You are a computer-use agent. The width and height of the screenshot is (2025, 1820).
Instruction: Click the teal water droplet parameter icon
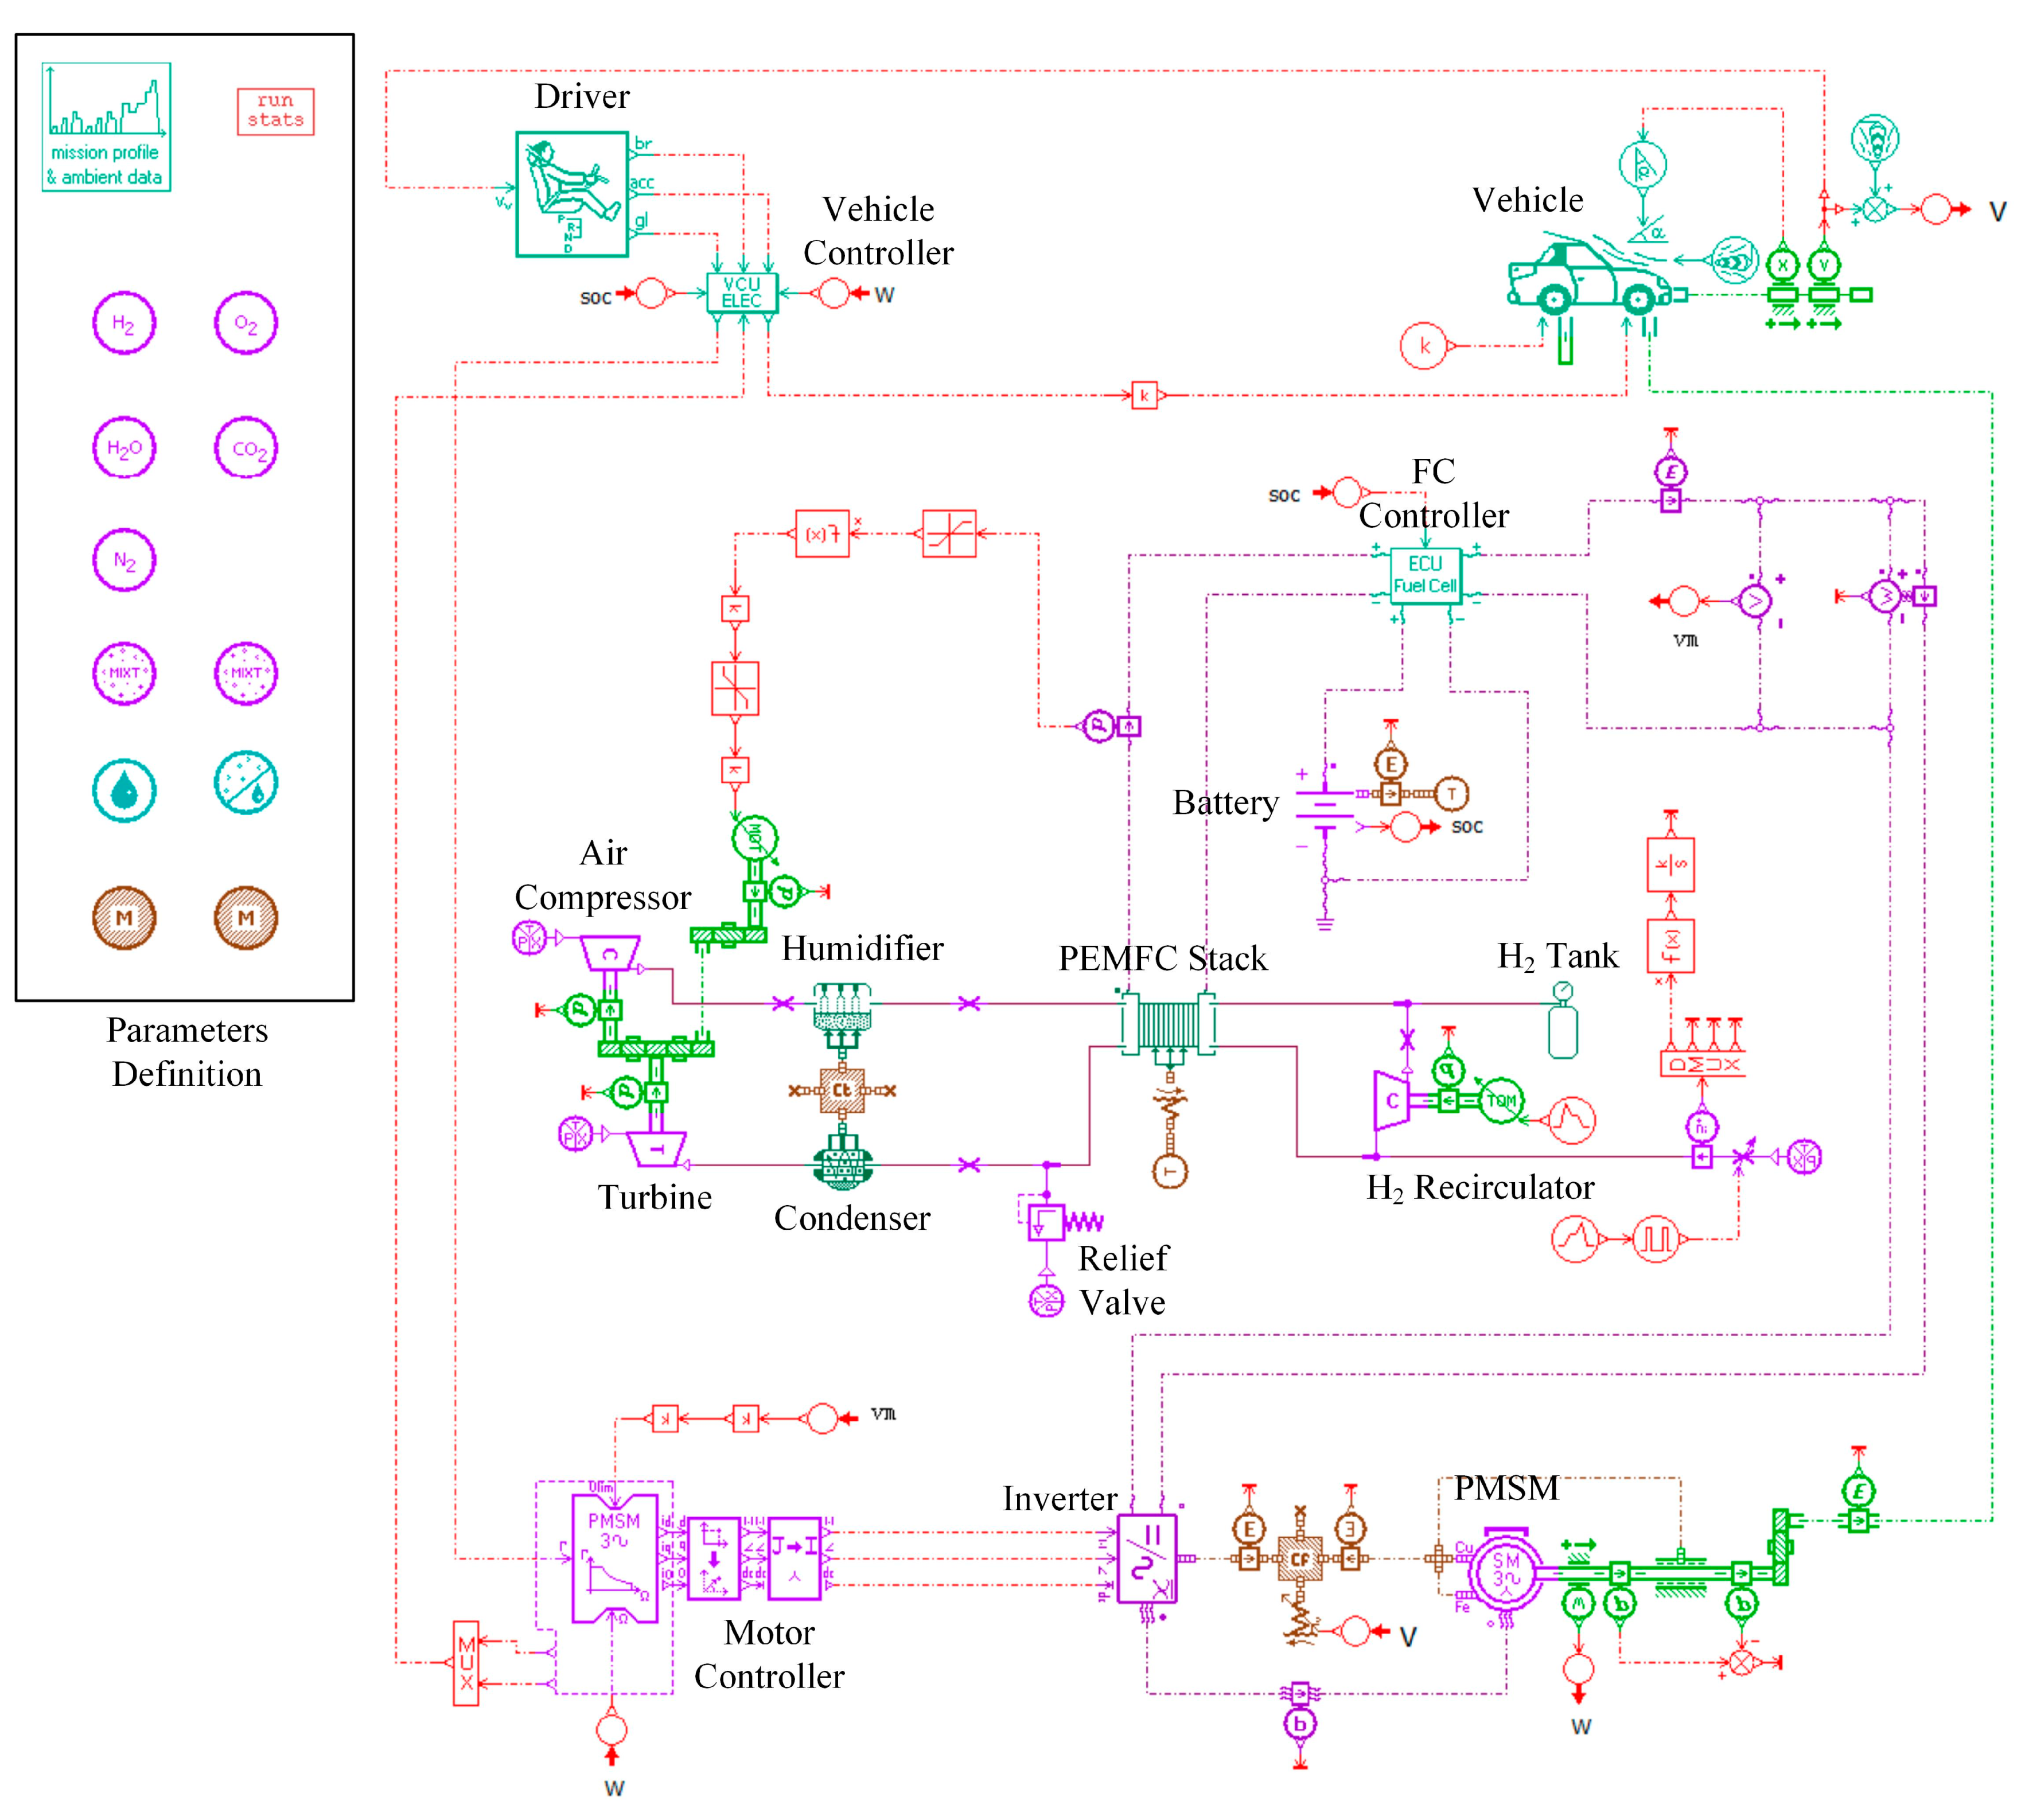click(124, 791)
